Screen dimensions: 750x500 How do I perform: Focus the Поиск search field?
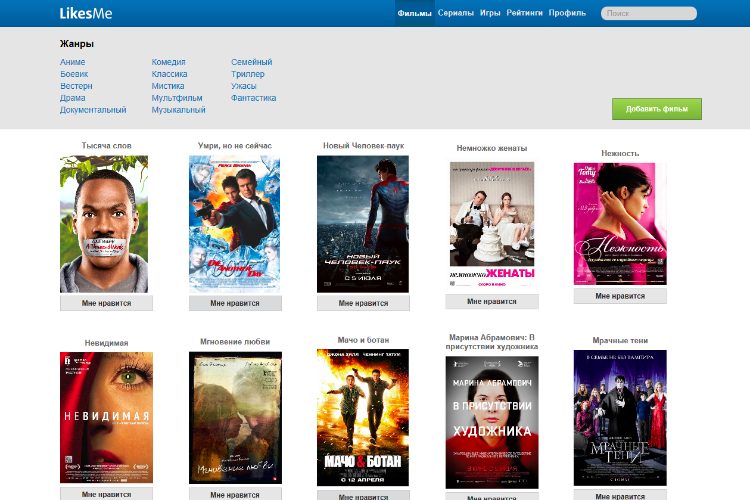(x=648, y=13)
